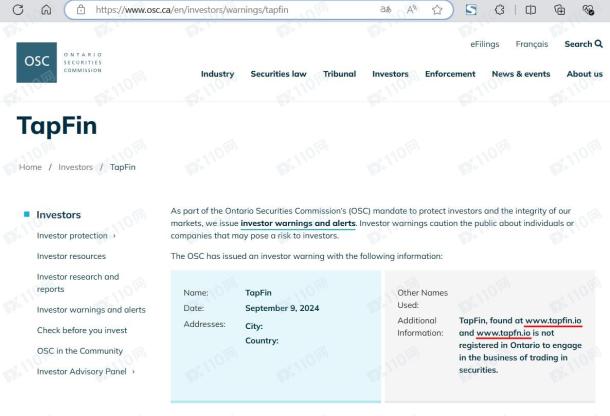Reload the page with the refresh icon

(18, 10)
